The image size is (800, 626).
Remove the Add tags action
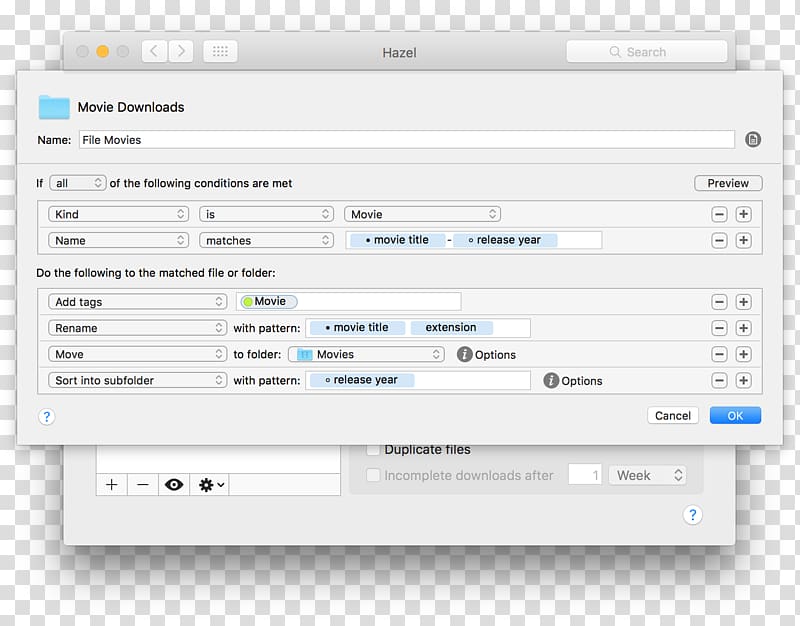point(719,302)
